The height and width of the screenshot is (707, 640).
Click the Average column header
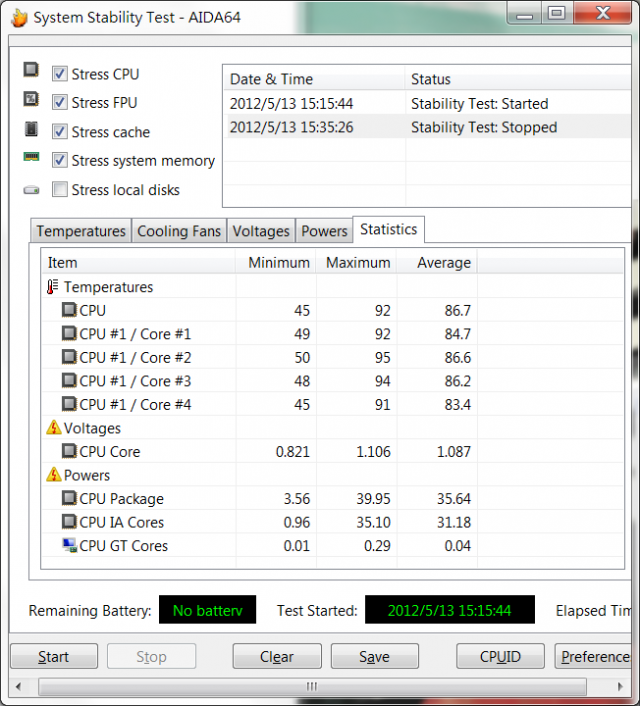click(437, 262)
